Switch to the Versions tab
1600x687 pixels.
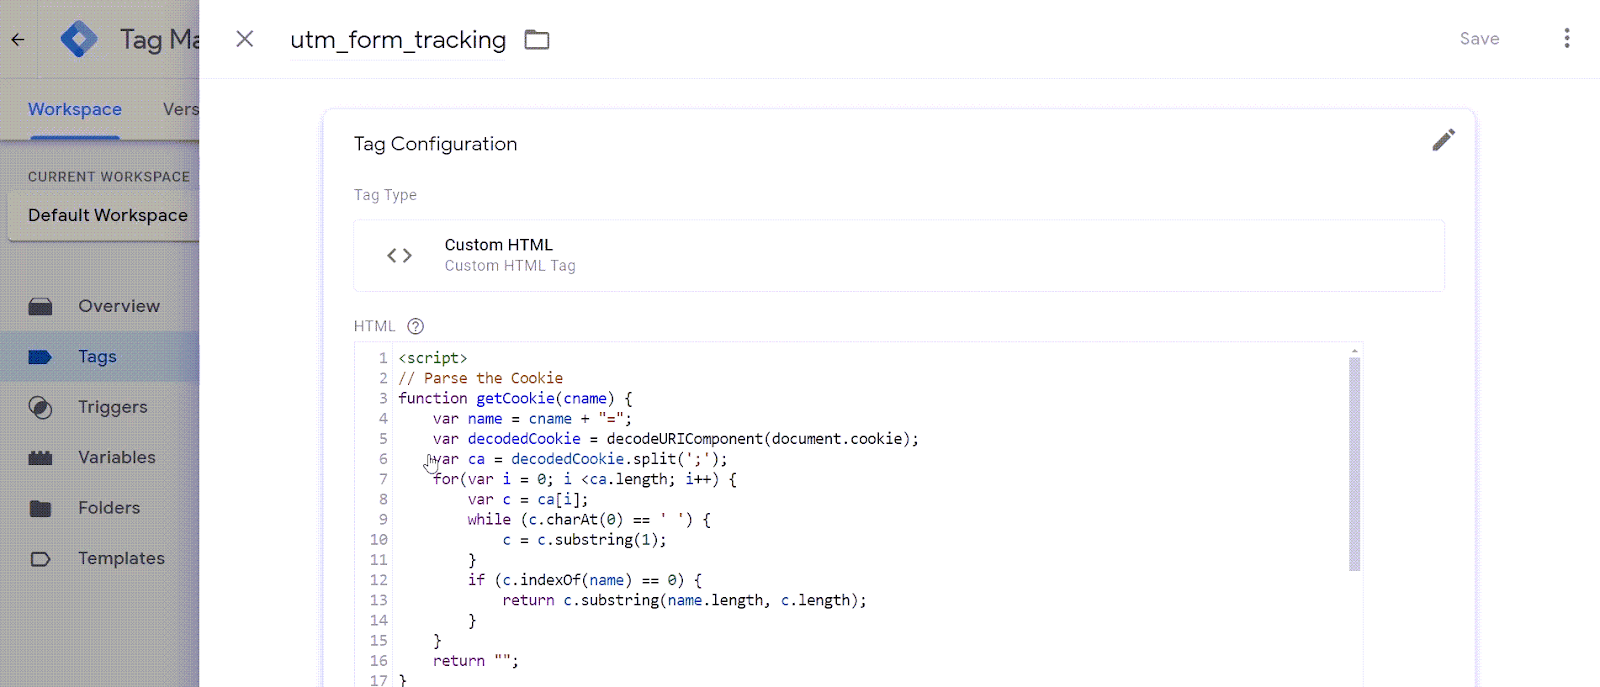(181, 109)
